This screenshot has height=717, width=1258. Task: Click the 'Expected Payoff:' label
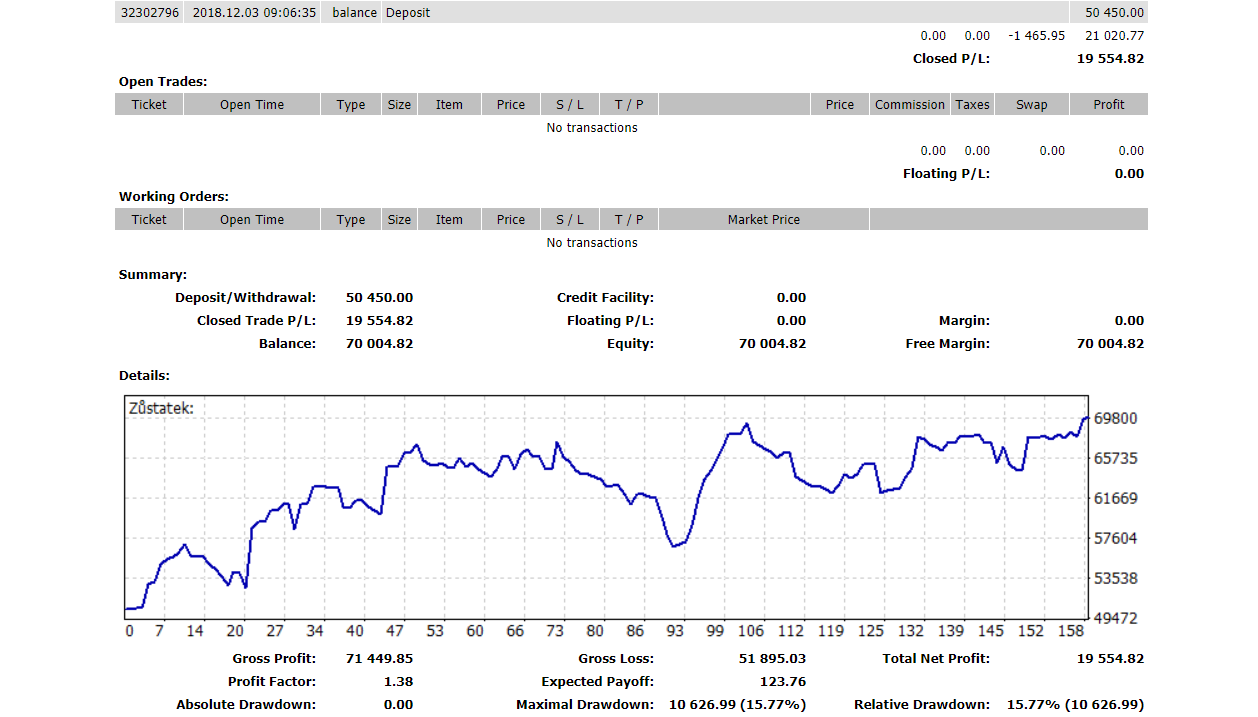(597, 681)
